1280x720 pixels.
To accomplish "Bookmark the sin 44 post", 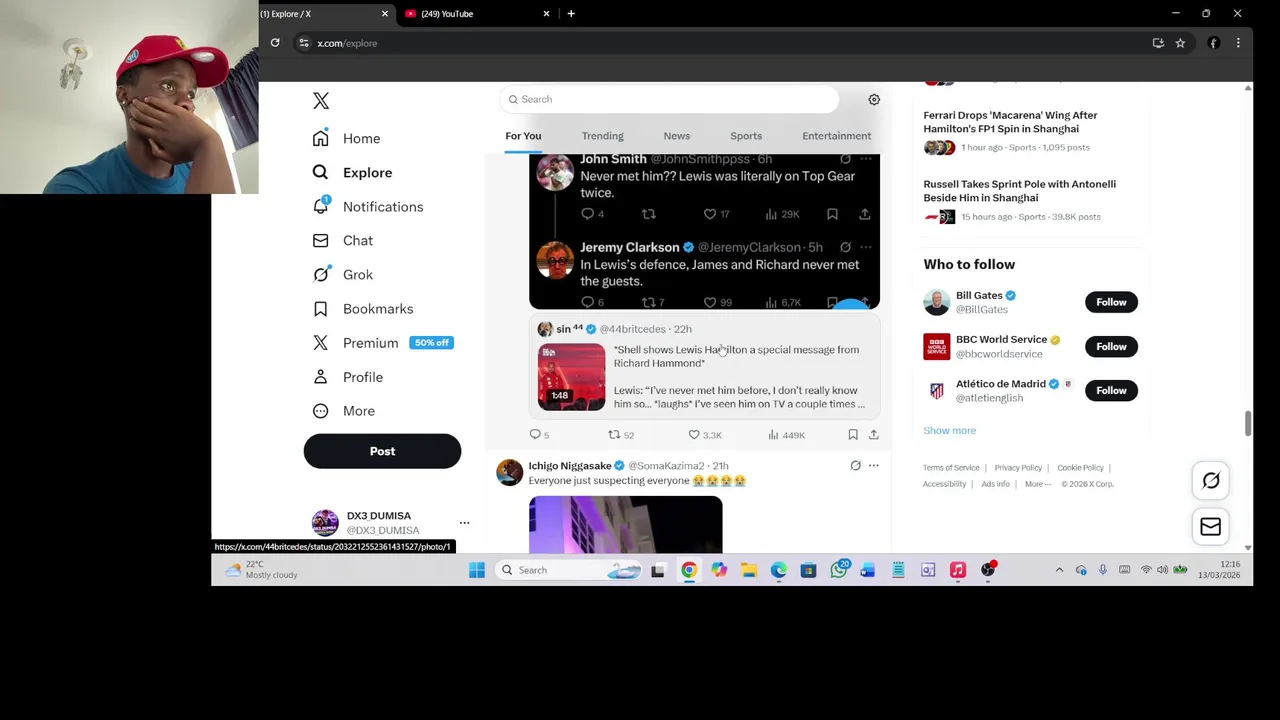I will click(853, 435).
